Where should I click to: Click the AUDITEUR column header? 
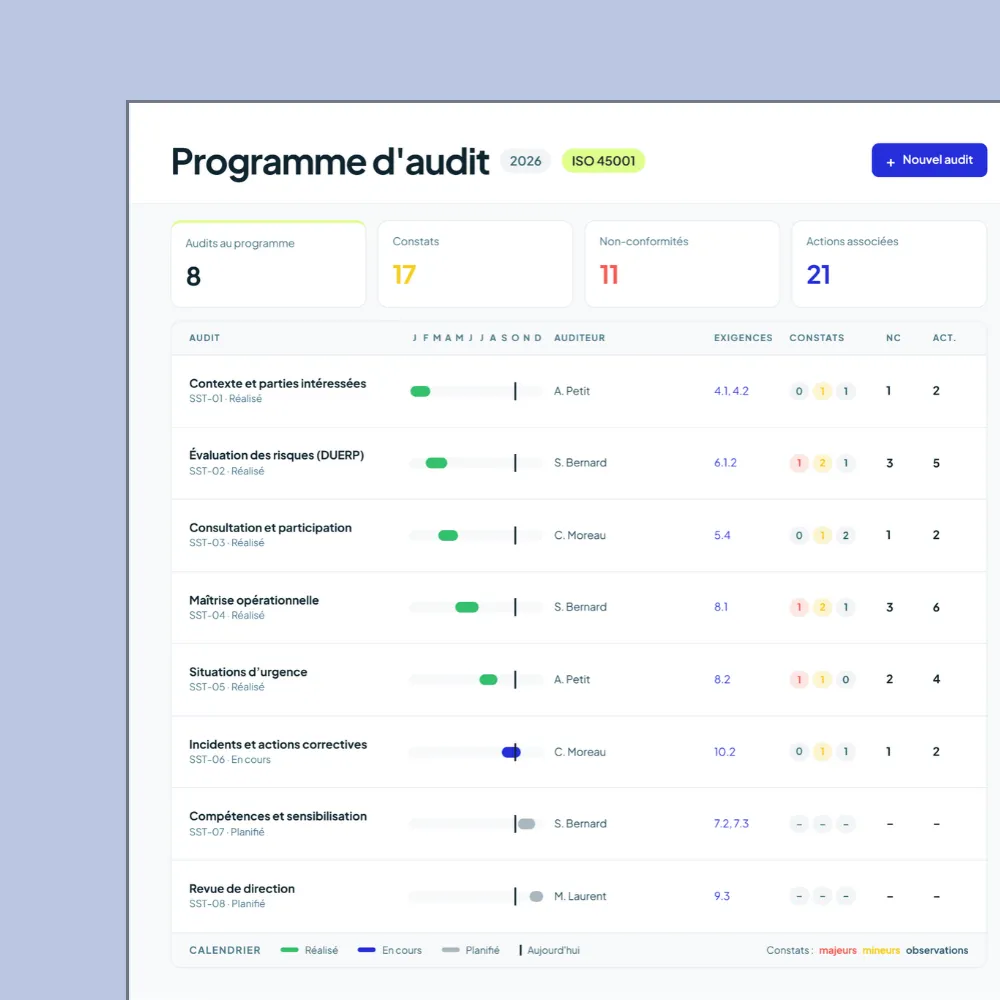tap(580, 338)
